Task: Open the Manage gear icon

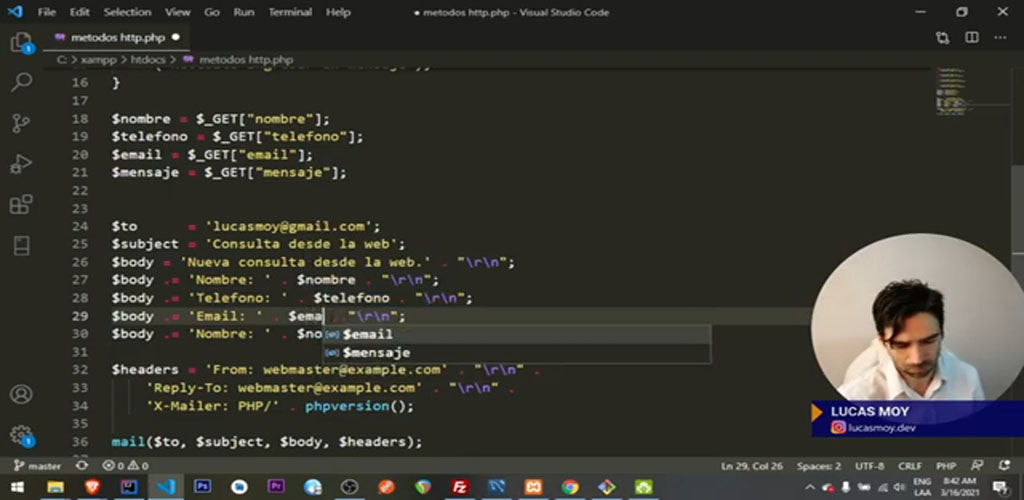Action: [21, 435]
